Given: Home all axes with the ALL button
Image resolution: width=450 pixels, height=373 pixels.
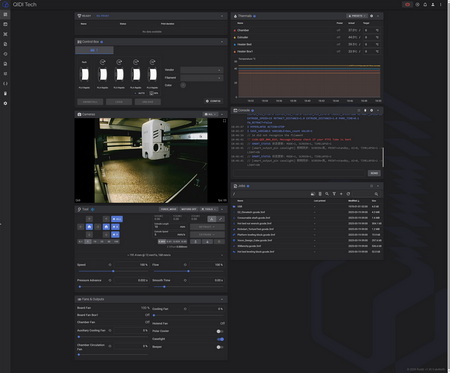Looking at the screenshot, I should tap(117, 219).
